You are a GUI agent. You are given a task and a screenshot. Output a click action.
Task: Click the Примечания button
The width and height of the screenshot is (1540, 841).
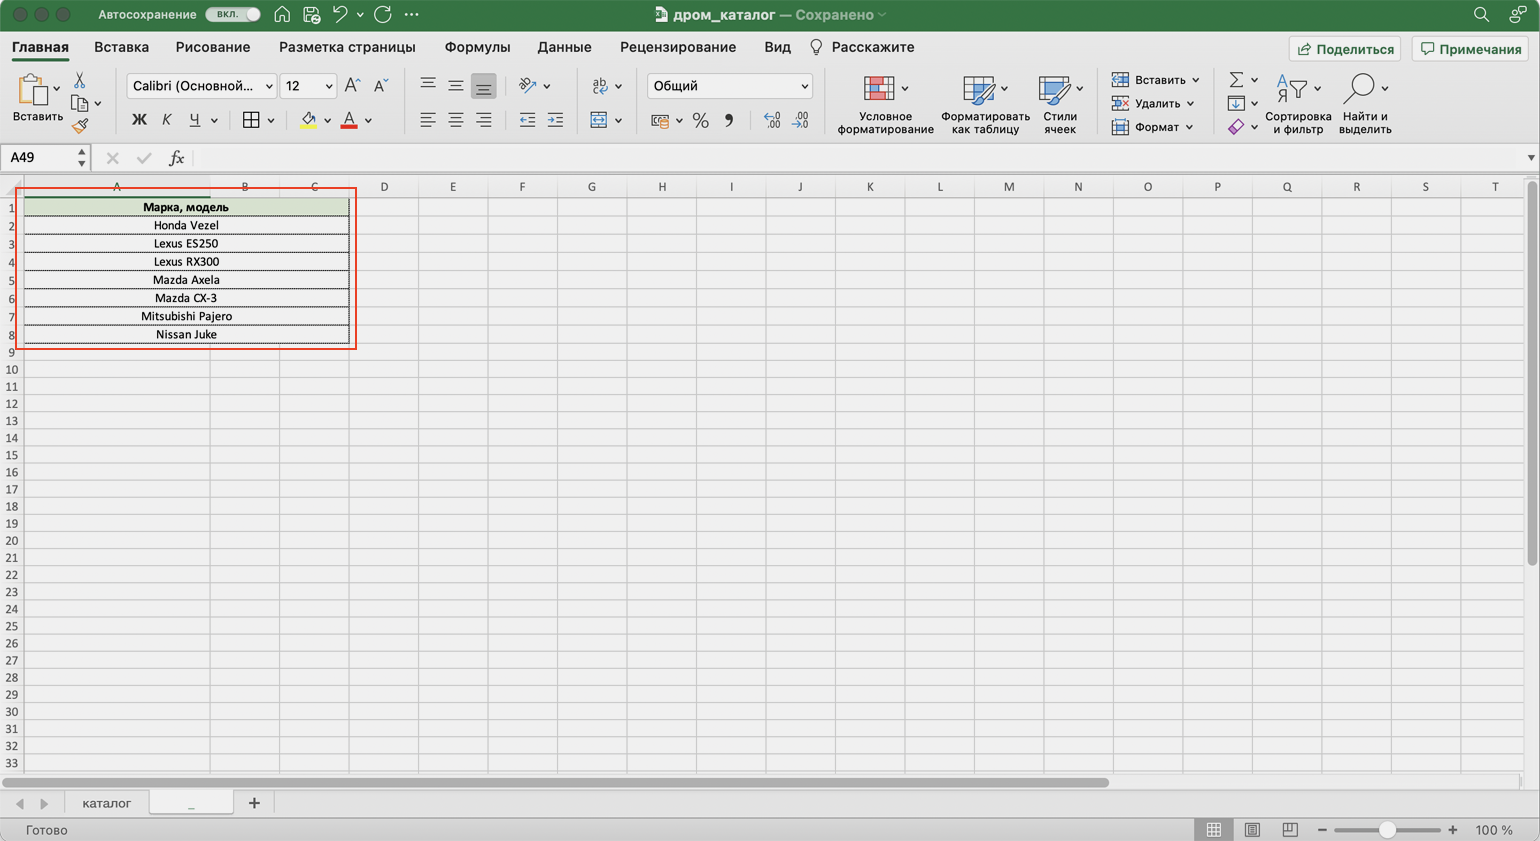click(1471, 49)
